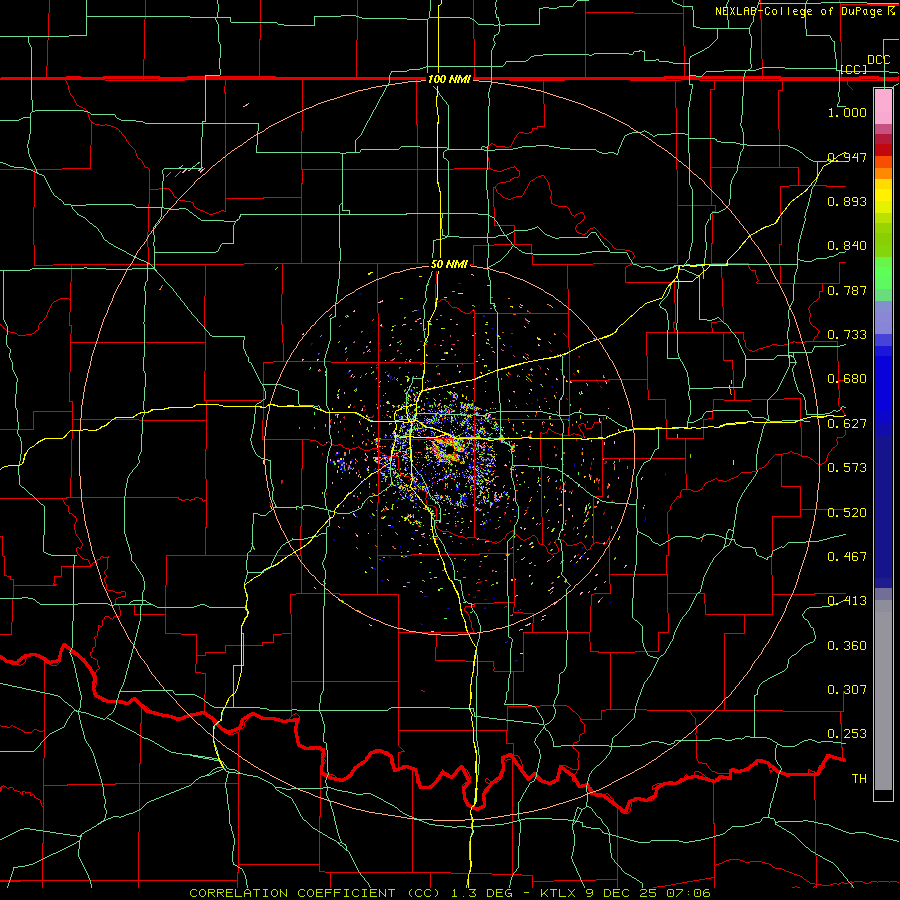Click the 0.947 scale value

(x=847, y=157)
